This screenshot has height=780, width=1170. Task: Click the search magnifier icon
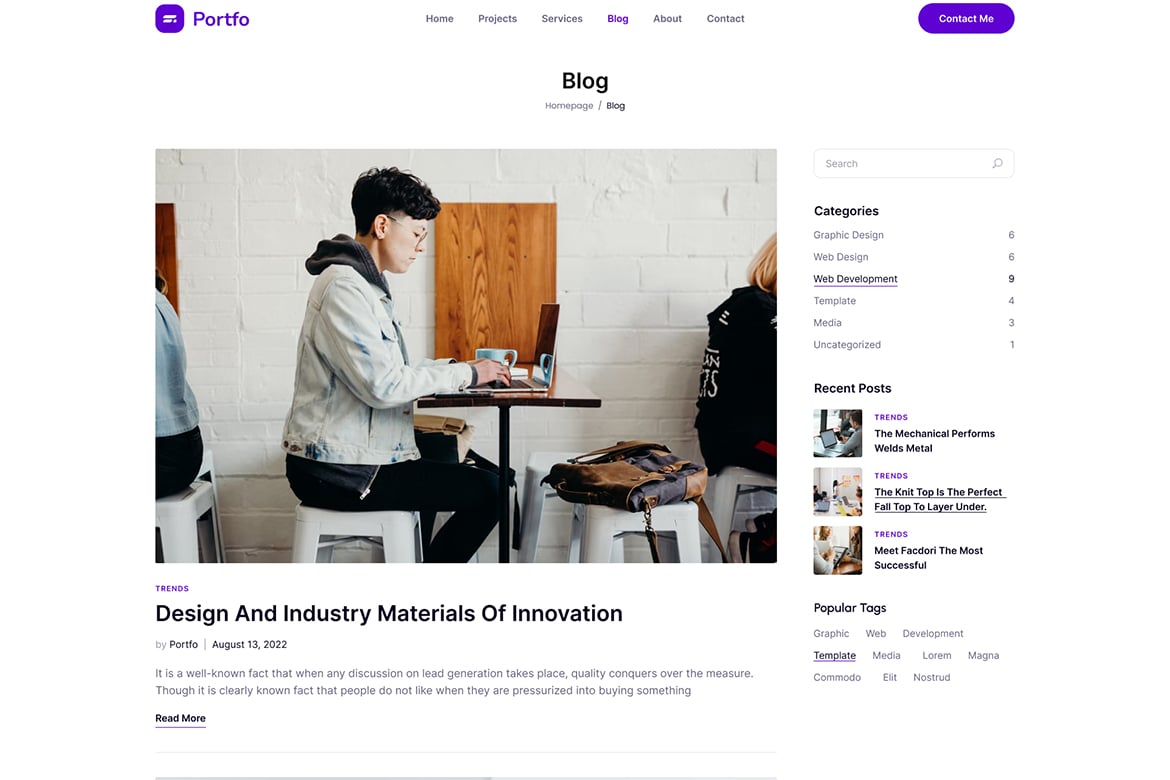997,163
